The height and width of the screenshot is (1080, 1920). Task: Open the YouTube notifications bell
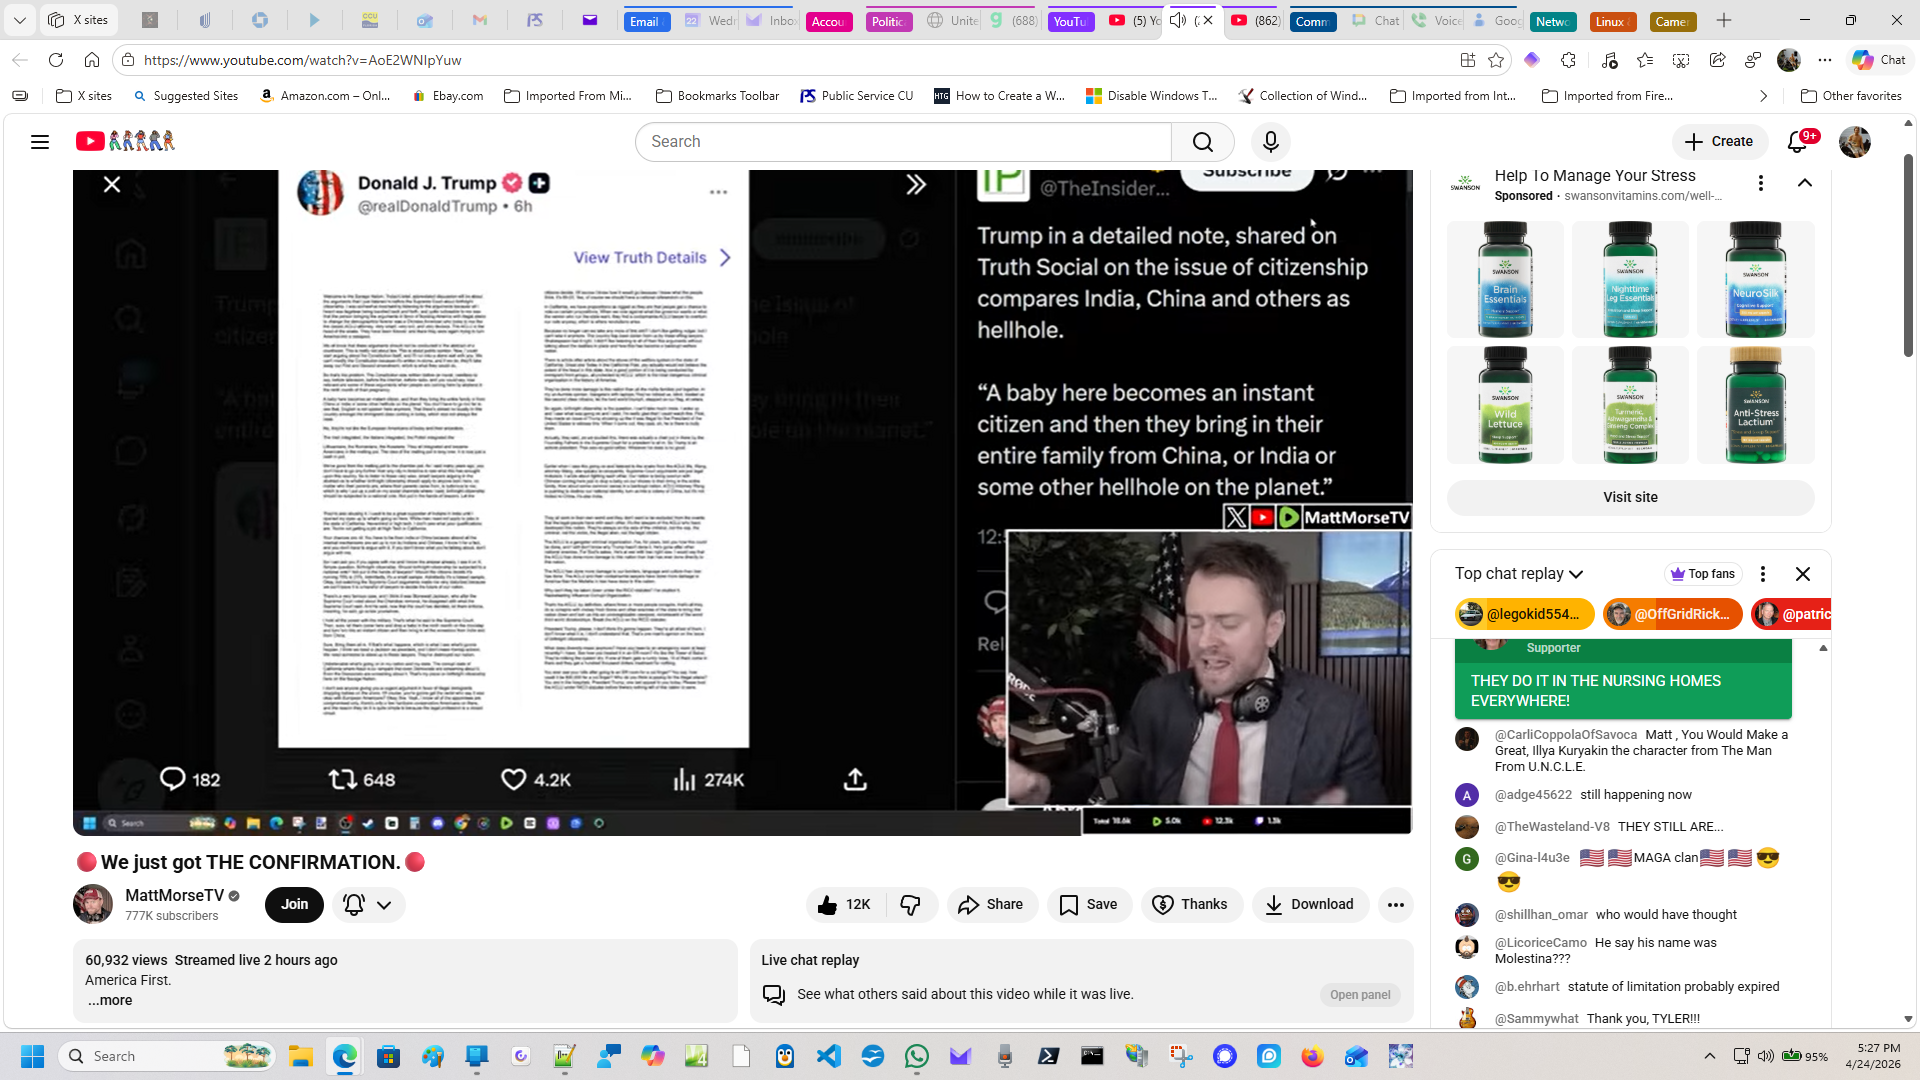pos(1797,142)
